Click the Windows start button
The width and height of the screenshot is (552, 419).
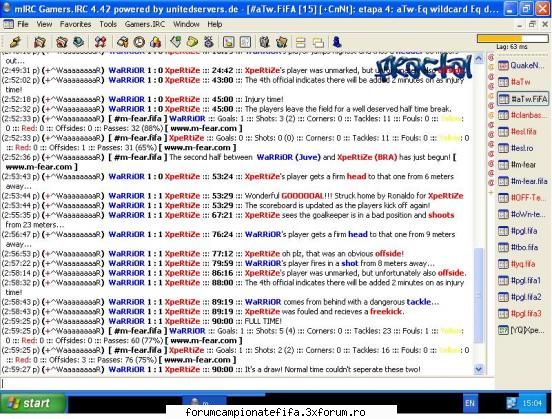[33, 403]
